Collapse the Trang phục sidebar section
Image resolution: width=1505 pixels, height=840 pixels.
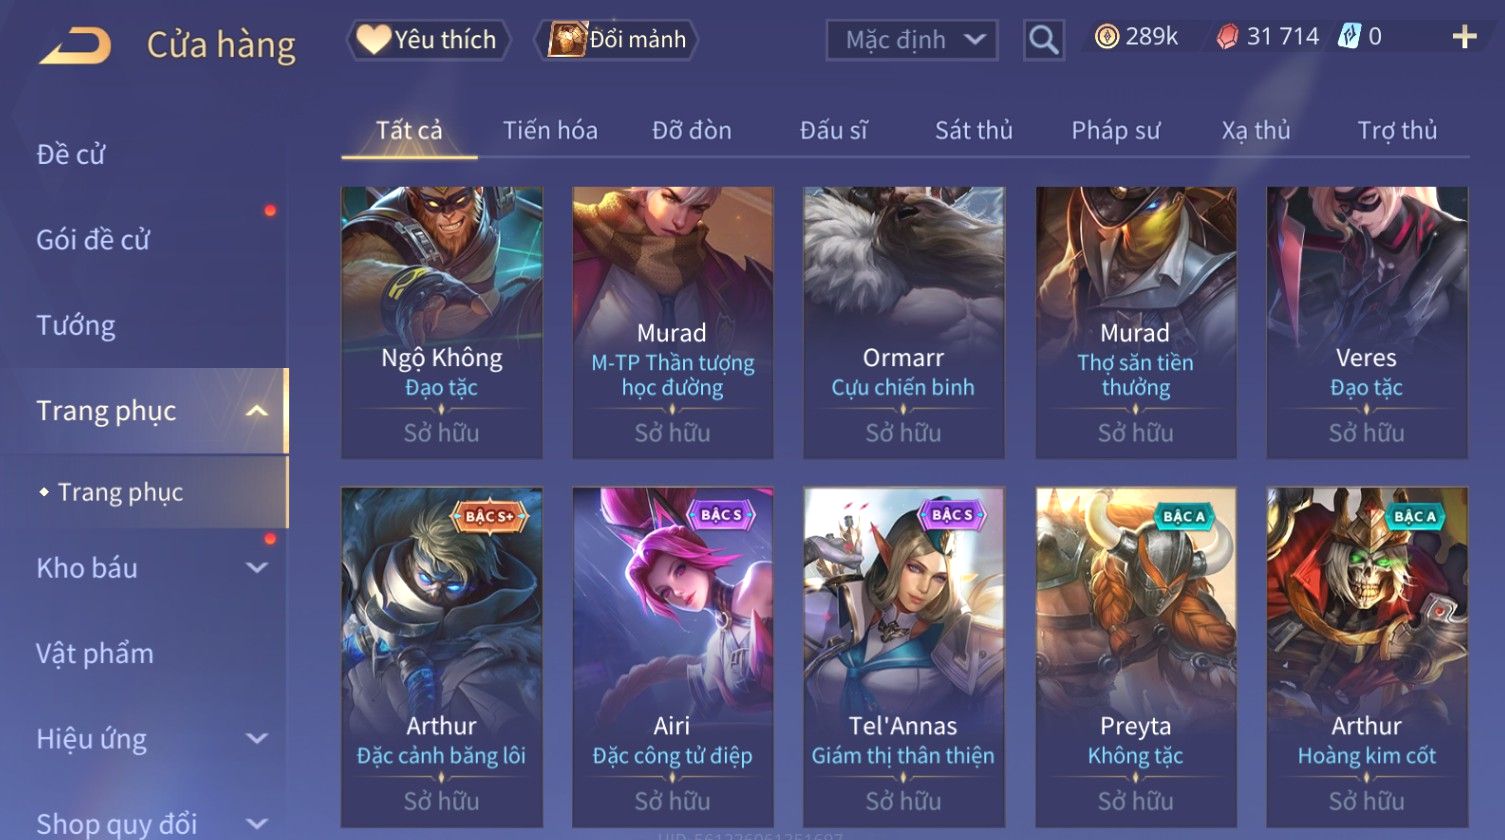click(257, 411)
